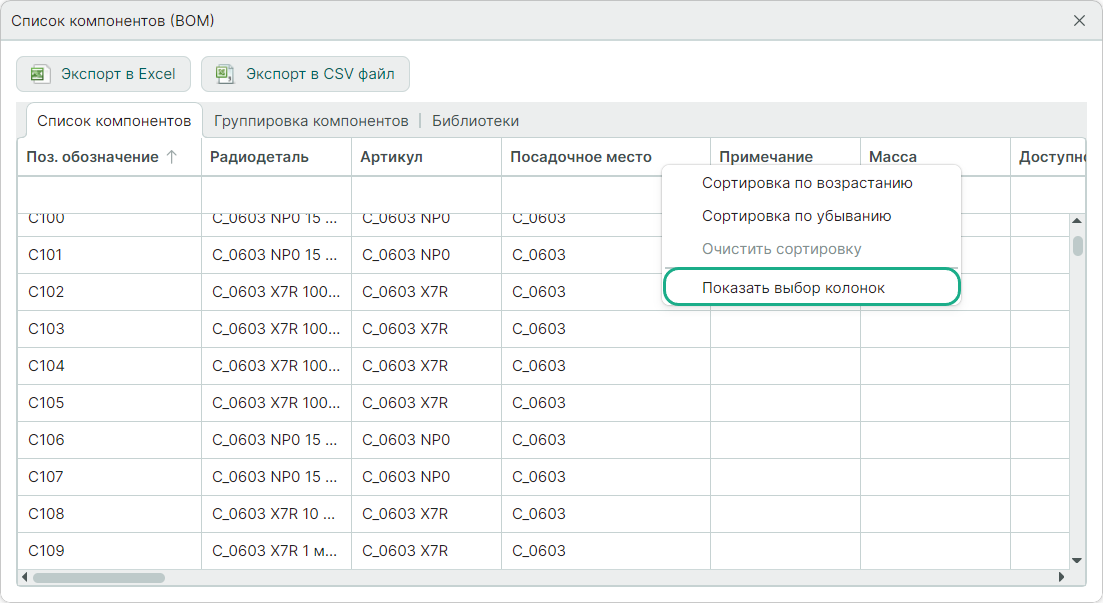Click the vertical scrollbar down arrow

click(x=1077, y=561)
